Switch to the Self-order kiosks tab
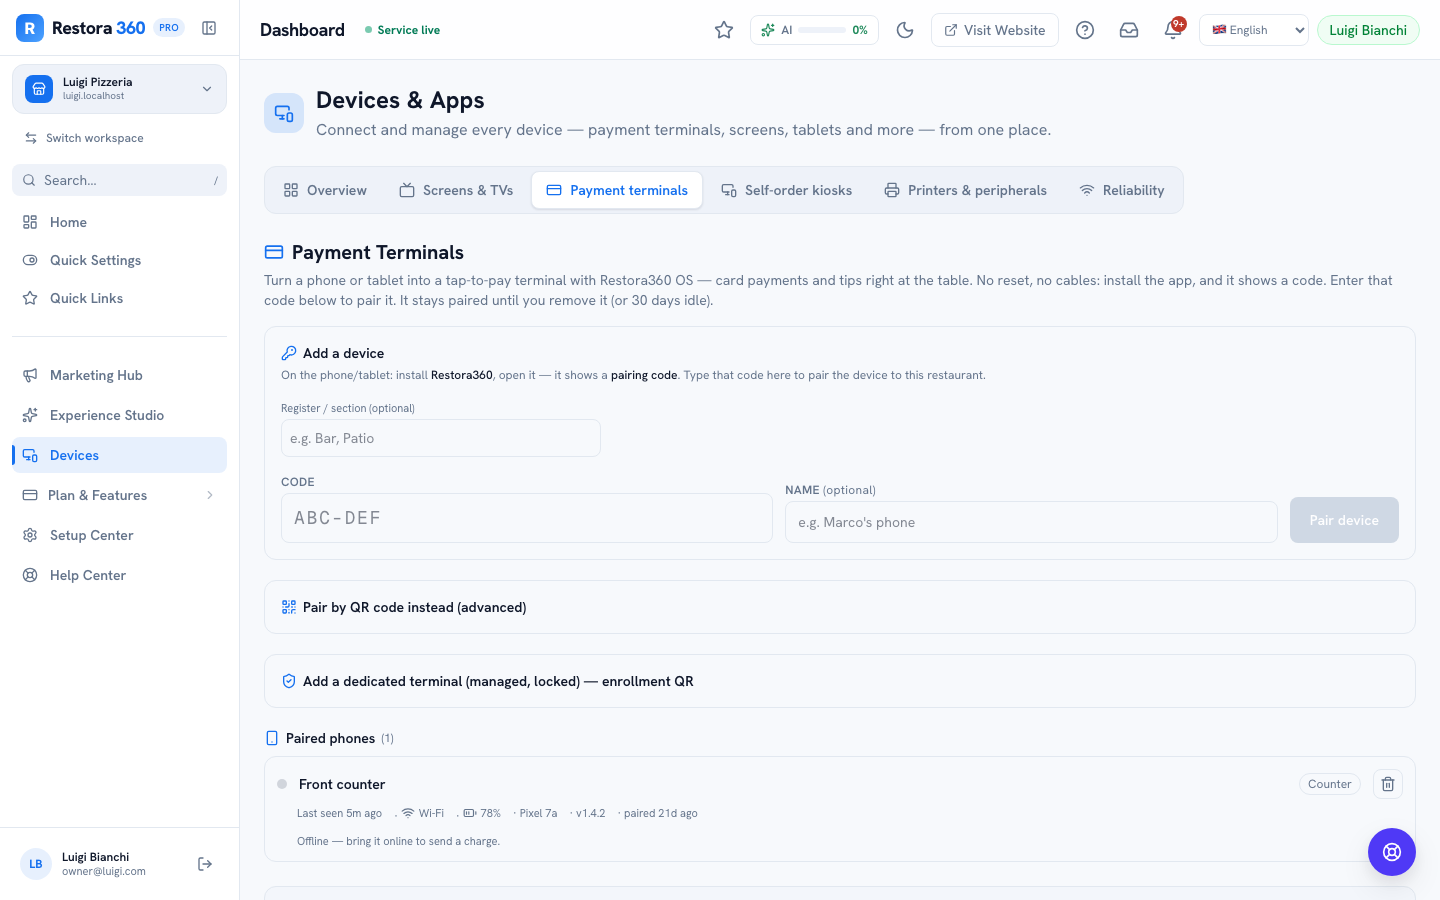The height and width of the screenshot is (900, 1440). pyautogui.click(x=787, y=190)
